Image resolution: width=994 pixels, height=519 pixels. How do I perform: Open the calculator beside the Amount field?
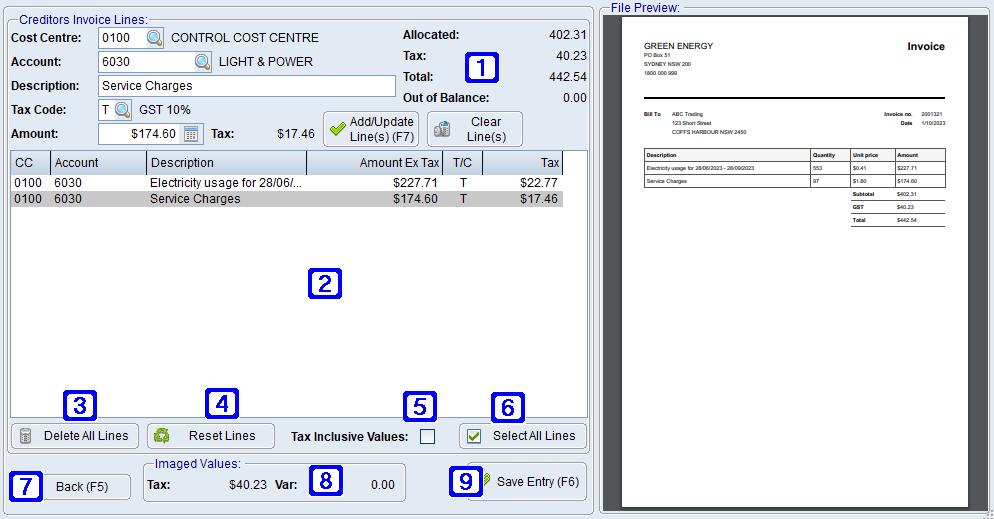[x=191, y=134]
